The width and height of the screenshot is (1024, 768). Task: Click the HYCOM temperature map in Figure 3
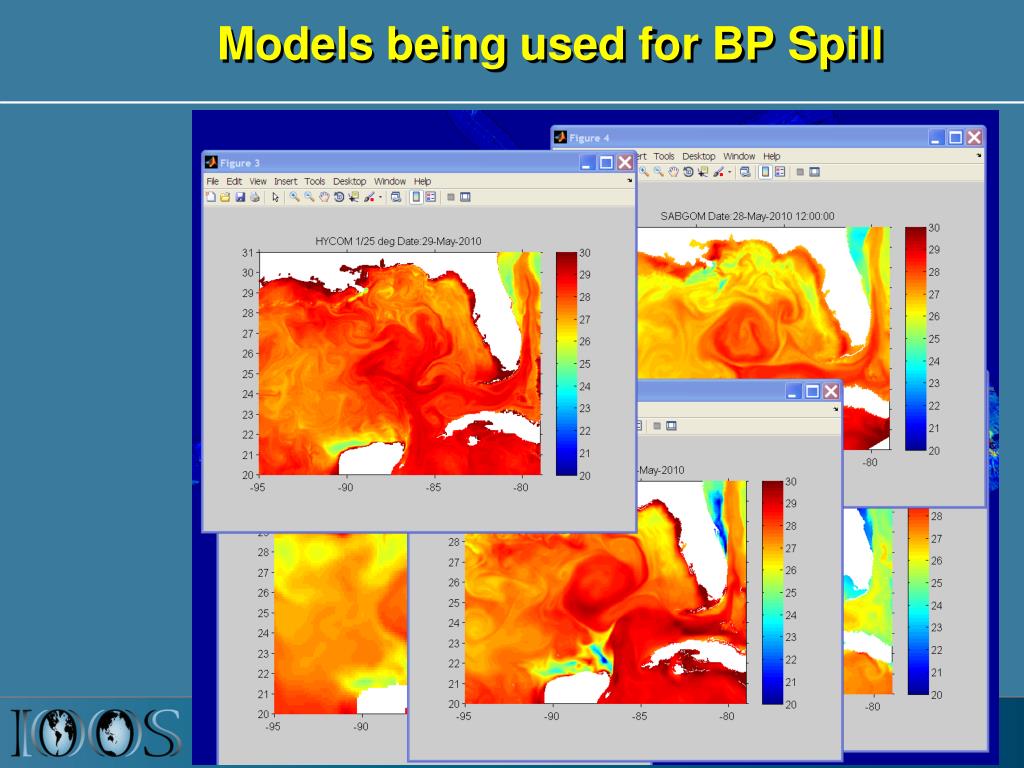coord(400,364)
